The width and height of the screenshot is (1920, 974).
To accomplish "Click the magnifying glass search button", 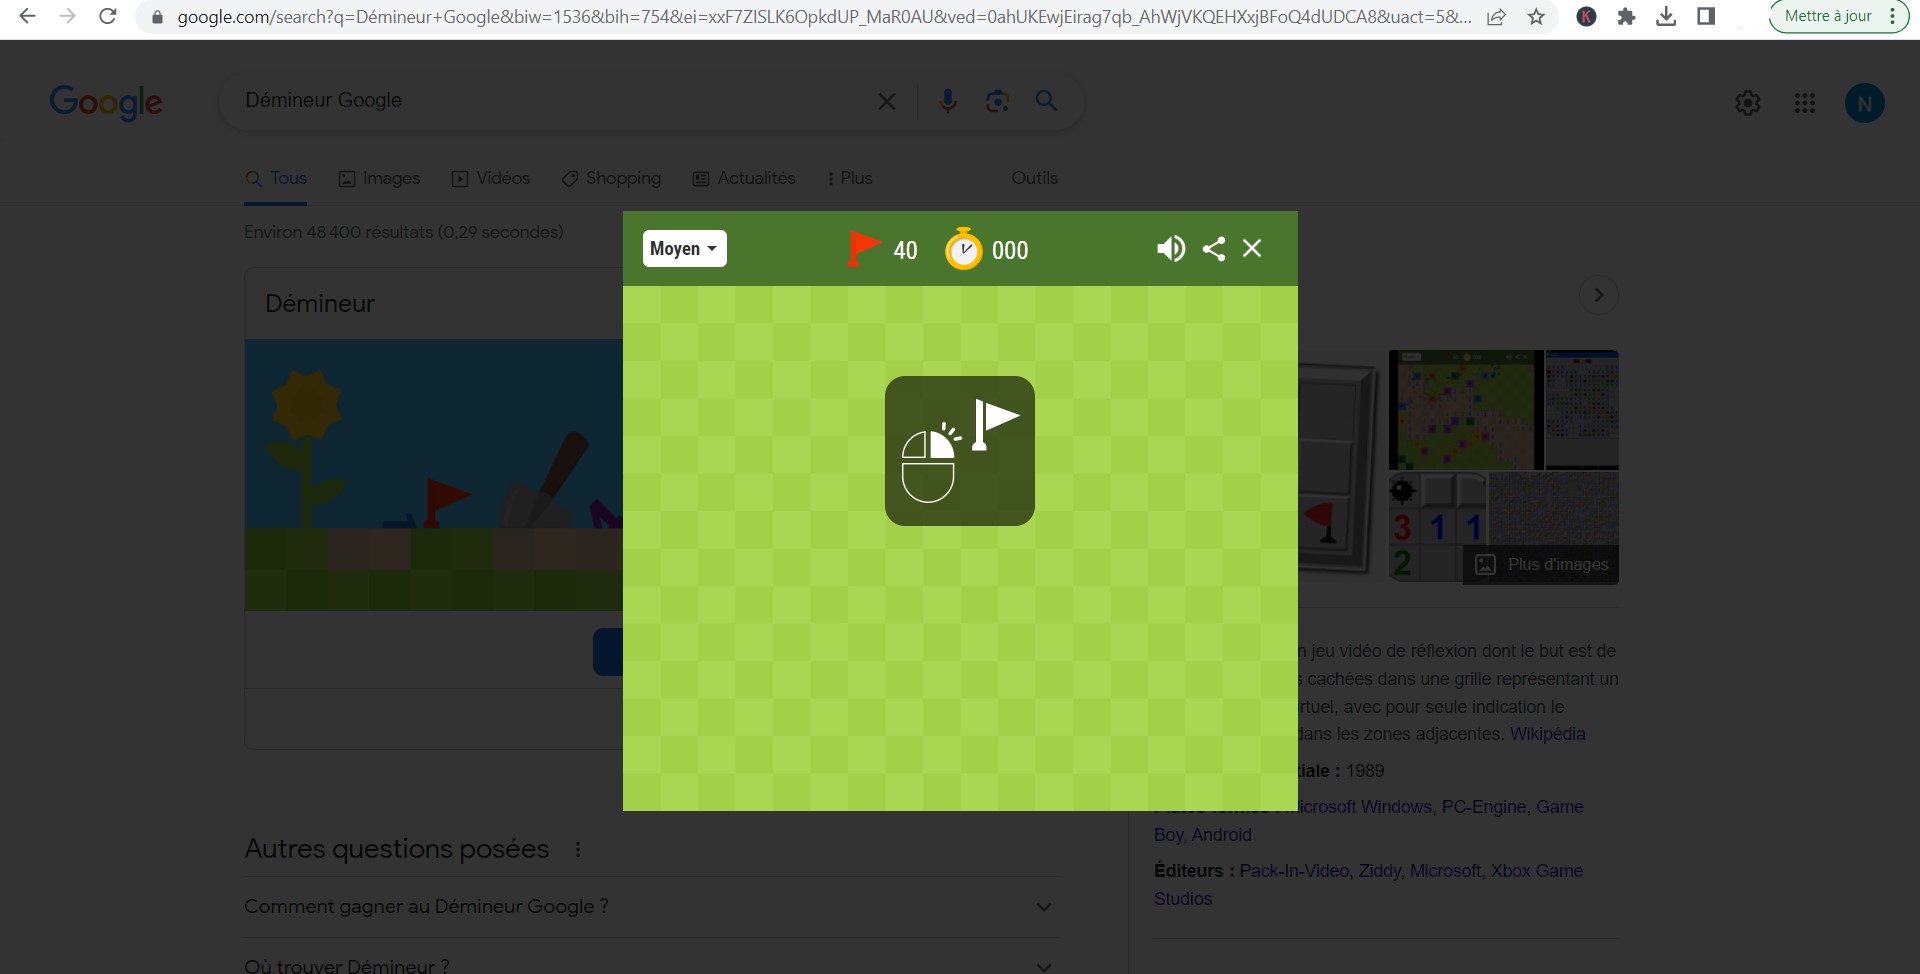I will point(1046,101).
